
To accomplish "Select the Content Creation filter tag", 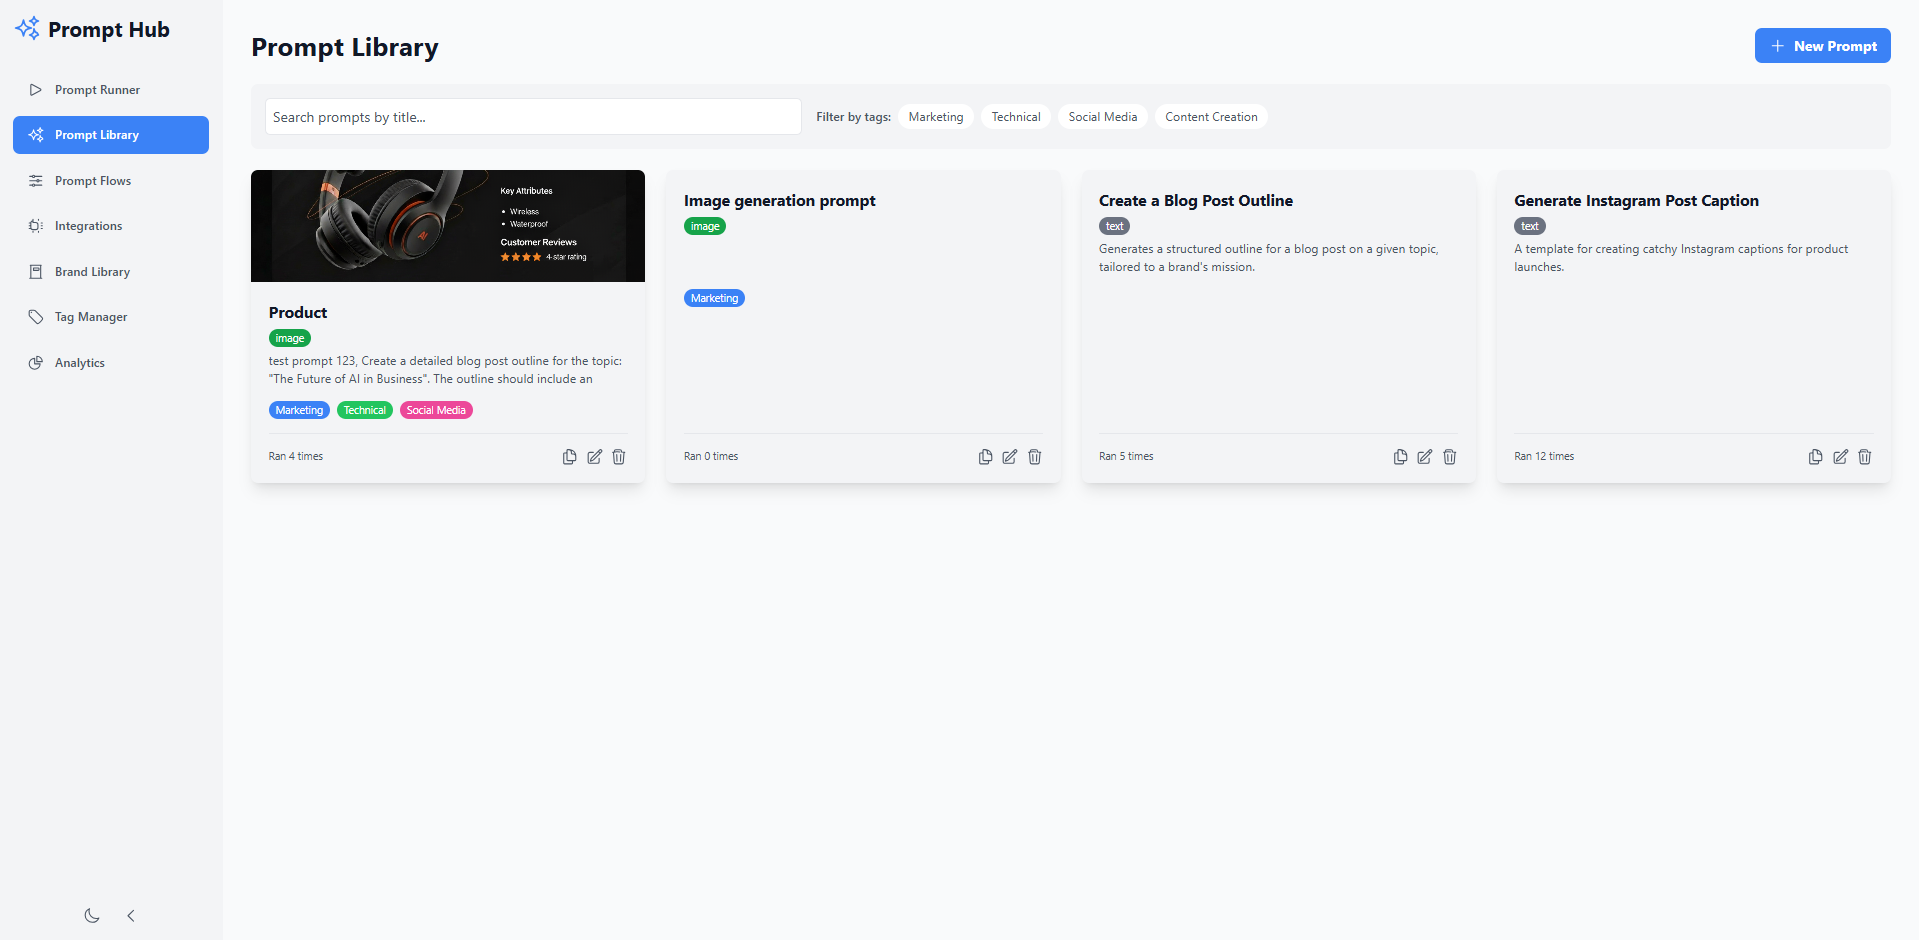I will tap(1210, 117).
